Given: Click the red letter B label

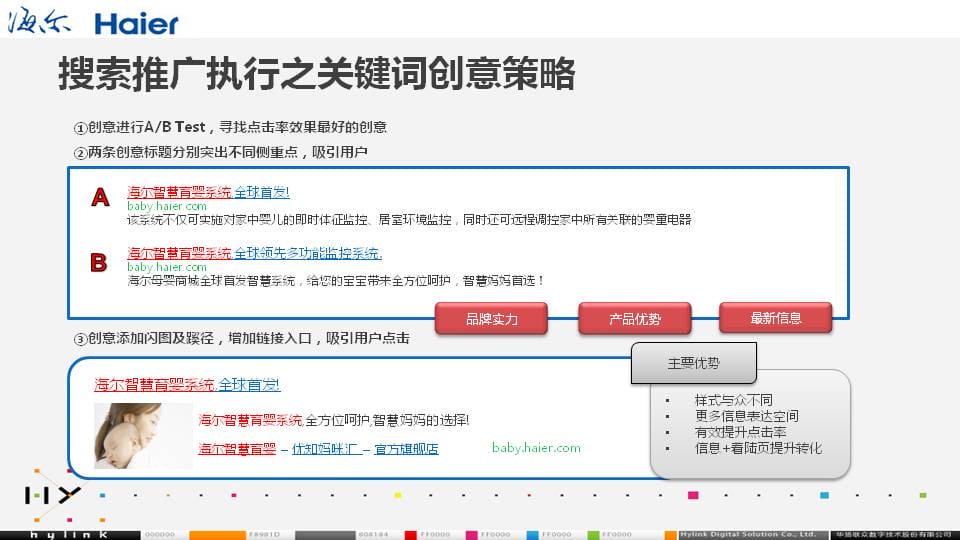Looking at the screenshot, I should click(99, 263).
